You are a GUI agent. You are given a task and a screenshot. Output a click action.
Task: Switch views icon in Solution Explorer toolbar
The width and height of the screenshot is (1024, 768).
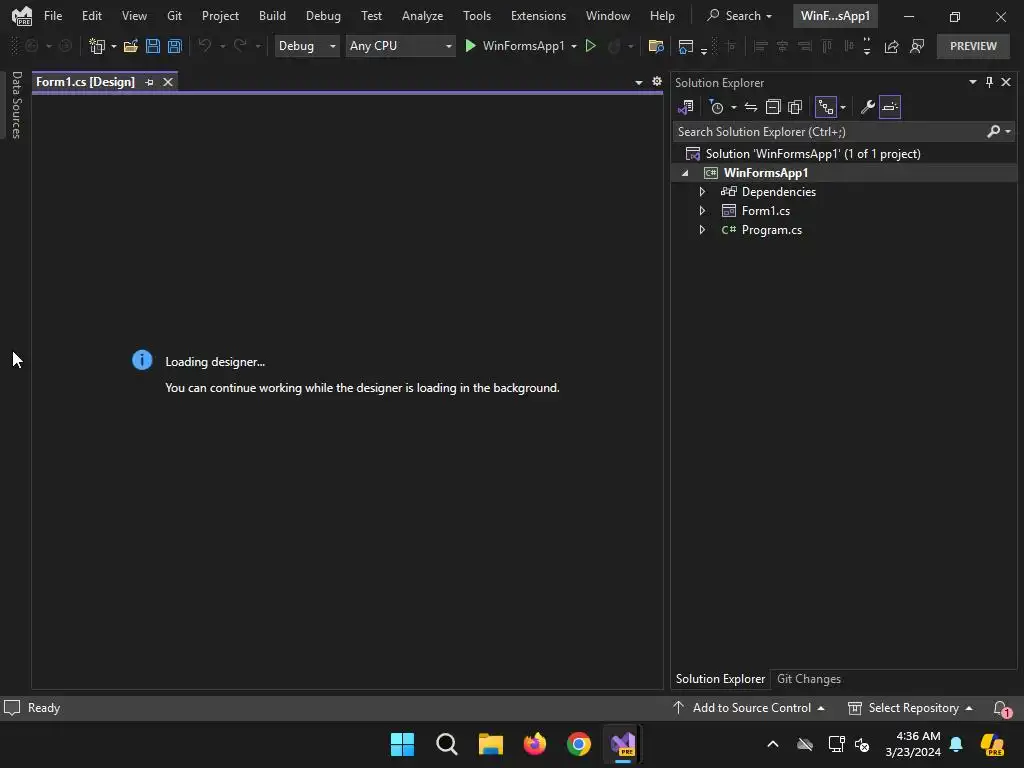[x=686, y=107]
